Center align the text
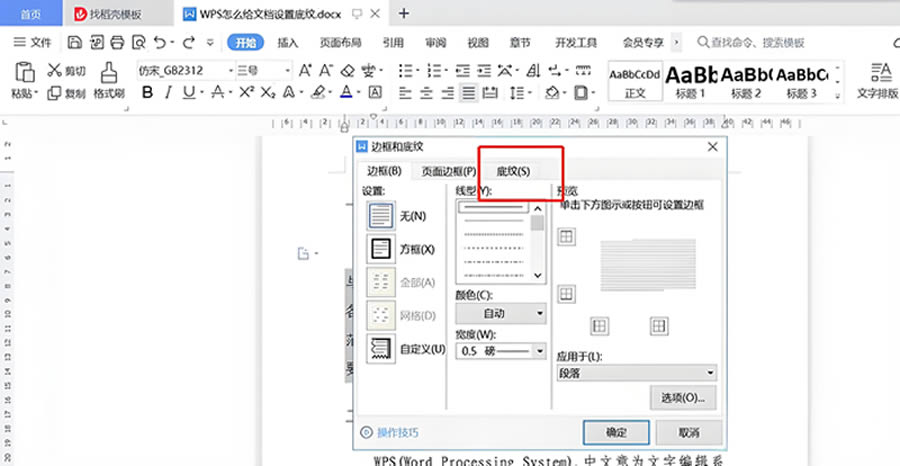 pos(426,92)
